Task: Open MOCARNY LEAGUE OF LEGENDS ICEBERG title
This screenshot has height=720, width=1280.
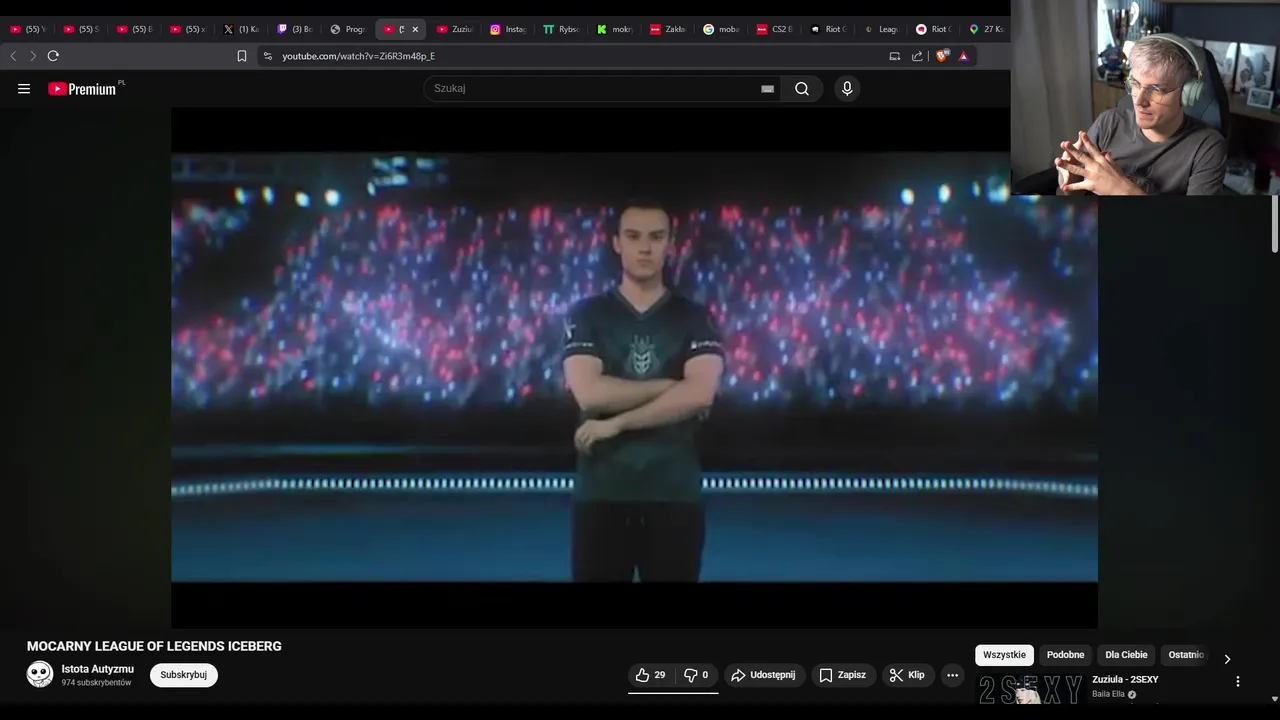Action: (154, 646)
